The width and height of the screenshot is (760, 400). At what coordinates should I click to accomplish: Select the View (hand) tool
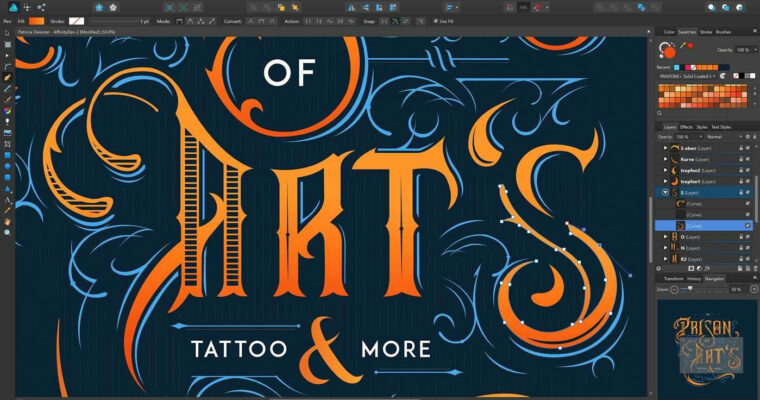[7, 222]
